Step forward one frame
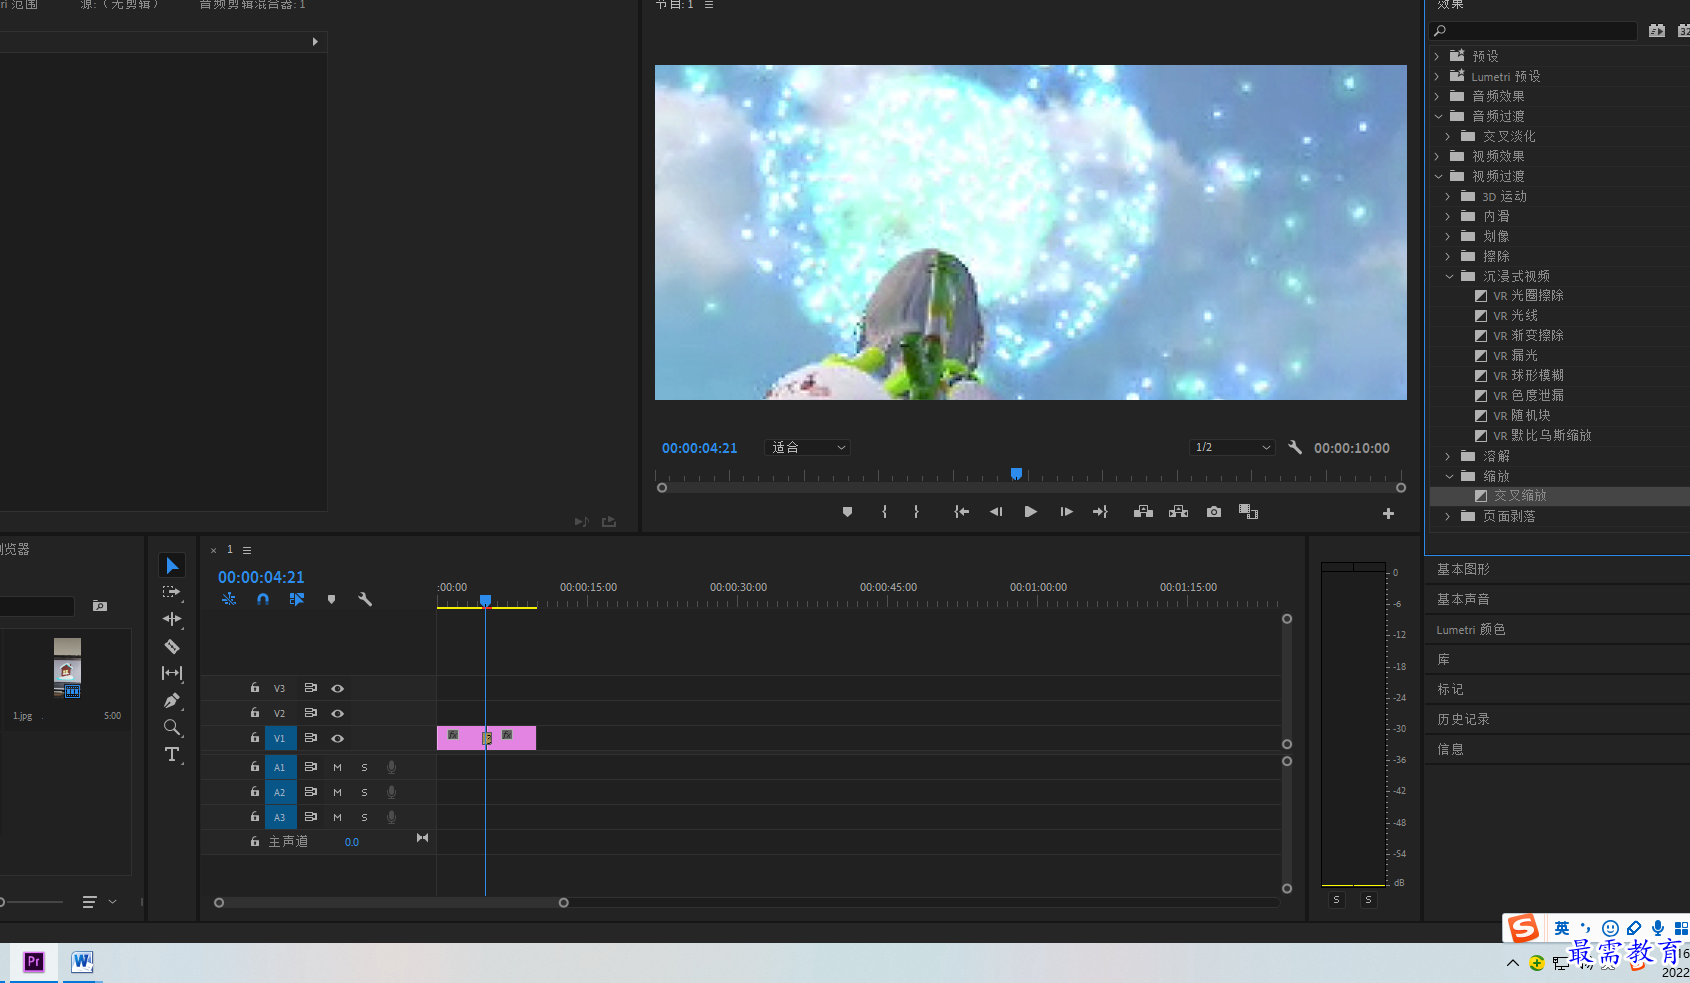The width and height of the screenshot is (1690, 983). 1066,512
